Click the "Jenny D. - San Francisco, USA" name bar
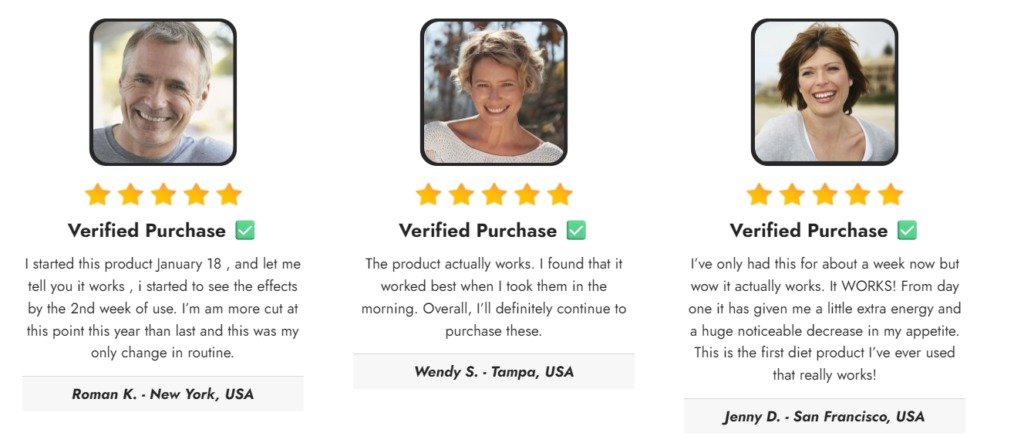This screenshot has height=443, width=1024. (x=824, y=416)
